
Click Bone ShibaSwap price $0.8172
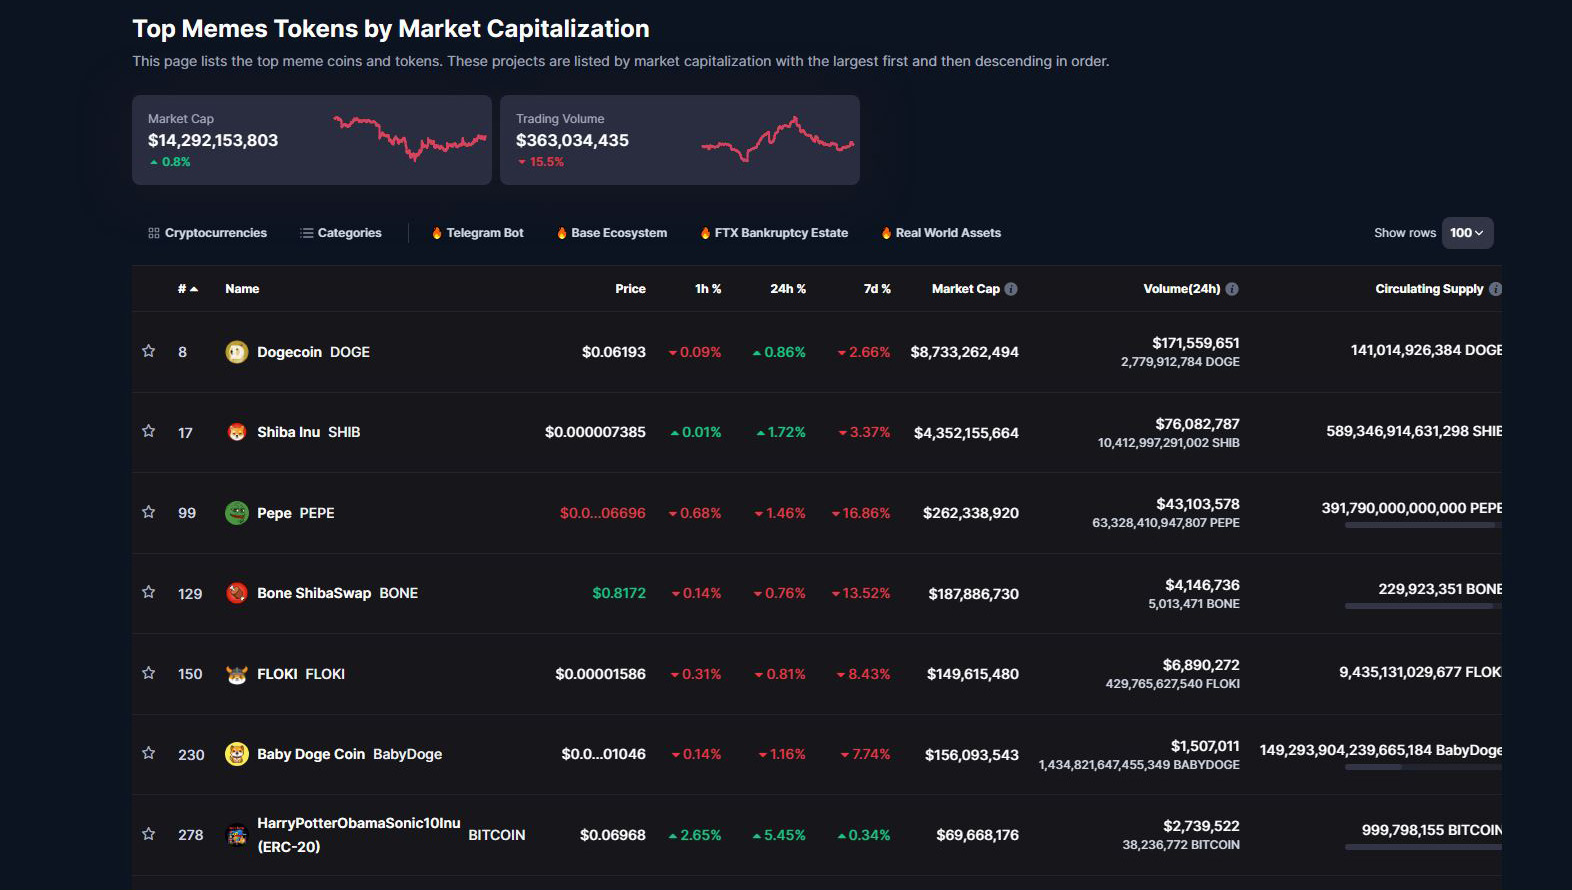619,593
